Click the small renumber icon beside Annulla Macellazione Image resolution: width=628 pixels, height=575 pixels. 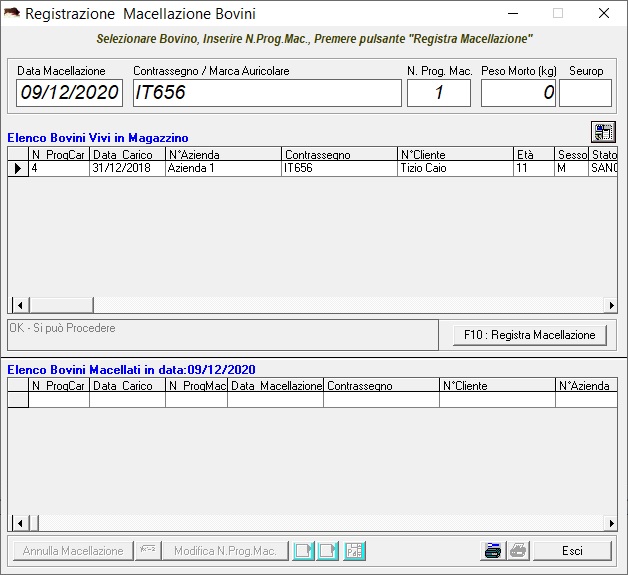pos(148,551)
